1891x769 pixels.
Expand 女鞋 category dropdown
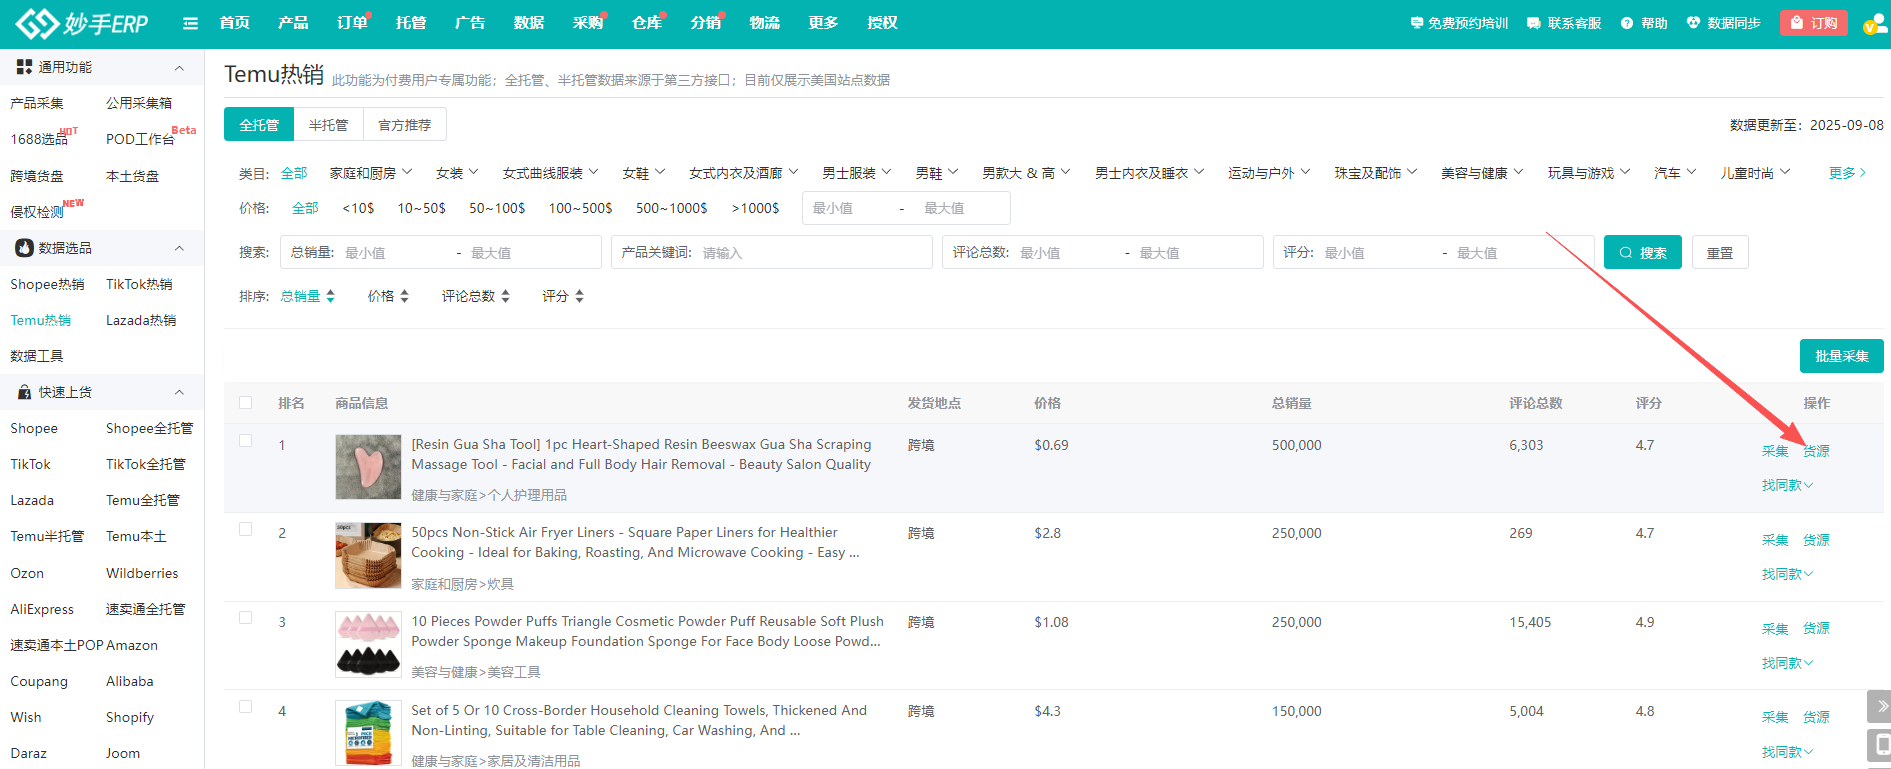click(643, 173)
